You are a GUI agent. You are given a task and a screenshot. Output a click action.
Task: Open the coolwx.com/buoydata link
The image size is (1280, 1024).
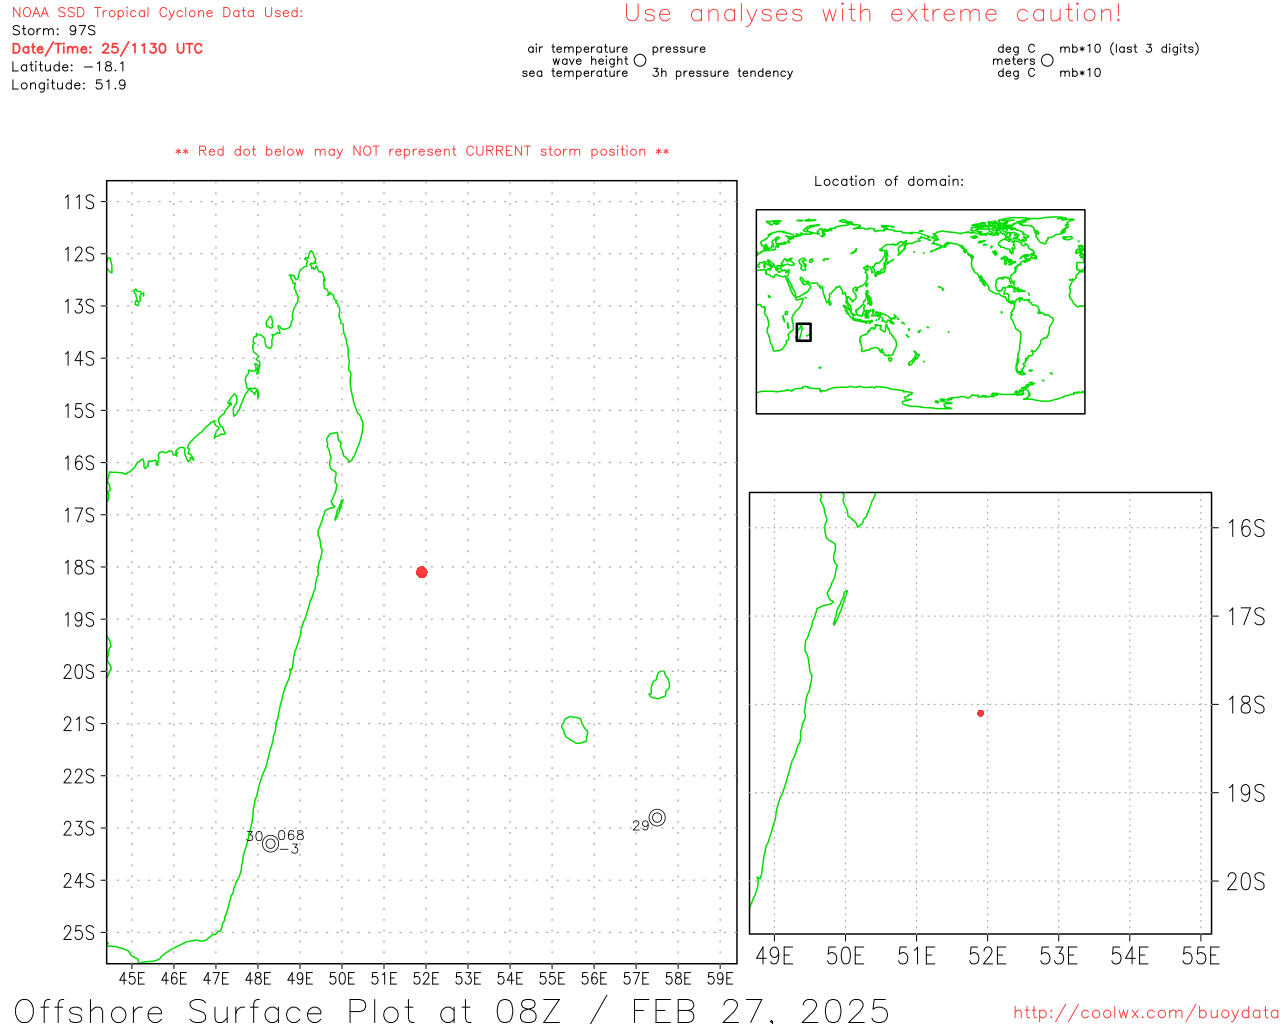(1146, 1013)
